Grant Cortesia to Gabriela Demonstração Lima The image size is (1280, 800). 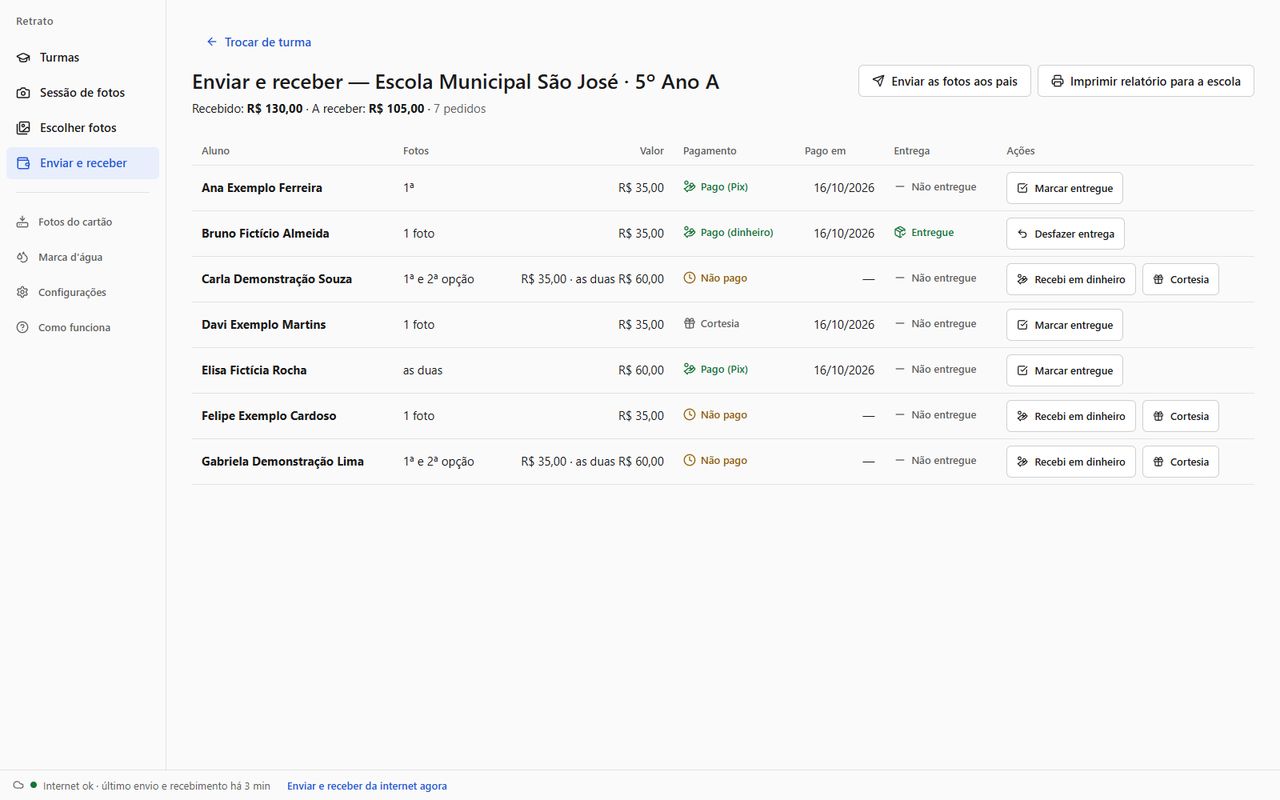(1180, 462)
